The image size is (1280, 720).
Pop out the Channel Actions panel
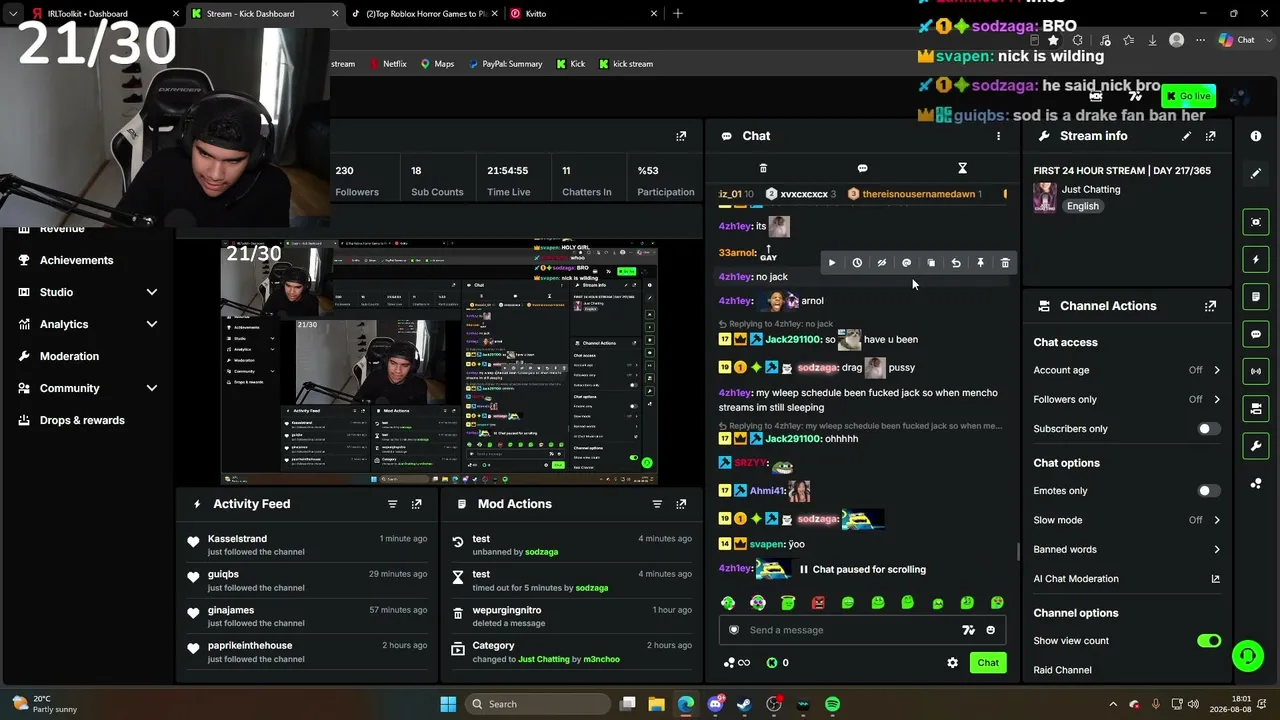pyautogui.click(x=1211, y=306)
